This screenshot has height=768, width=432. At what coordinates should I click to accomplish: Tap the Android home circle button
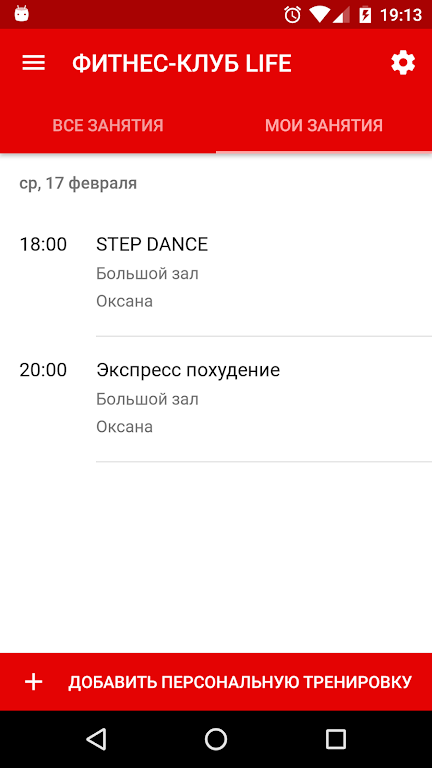pyautogui.click(x=216, y=739)
